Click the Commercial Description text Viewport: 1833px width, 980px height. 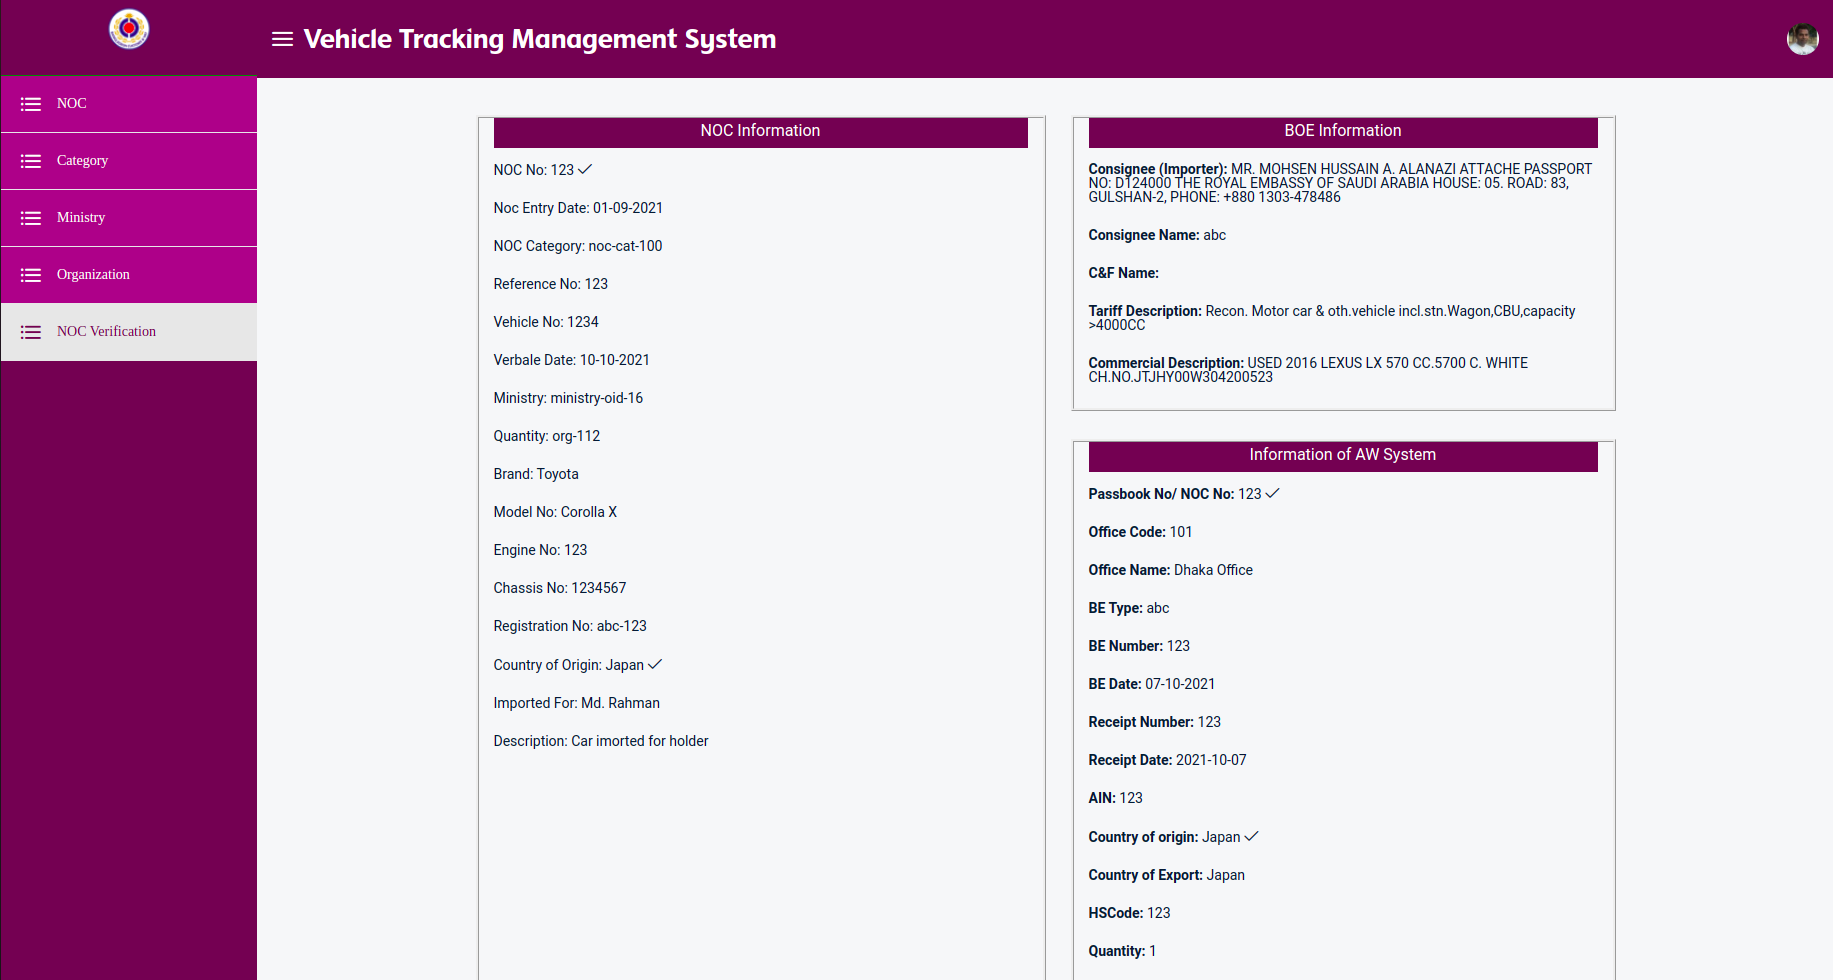1308,370
